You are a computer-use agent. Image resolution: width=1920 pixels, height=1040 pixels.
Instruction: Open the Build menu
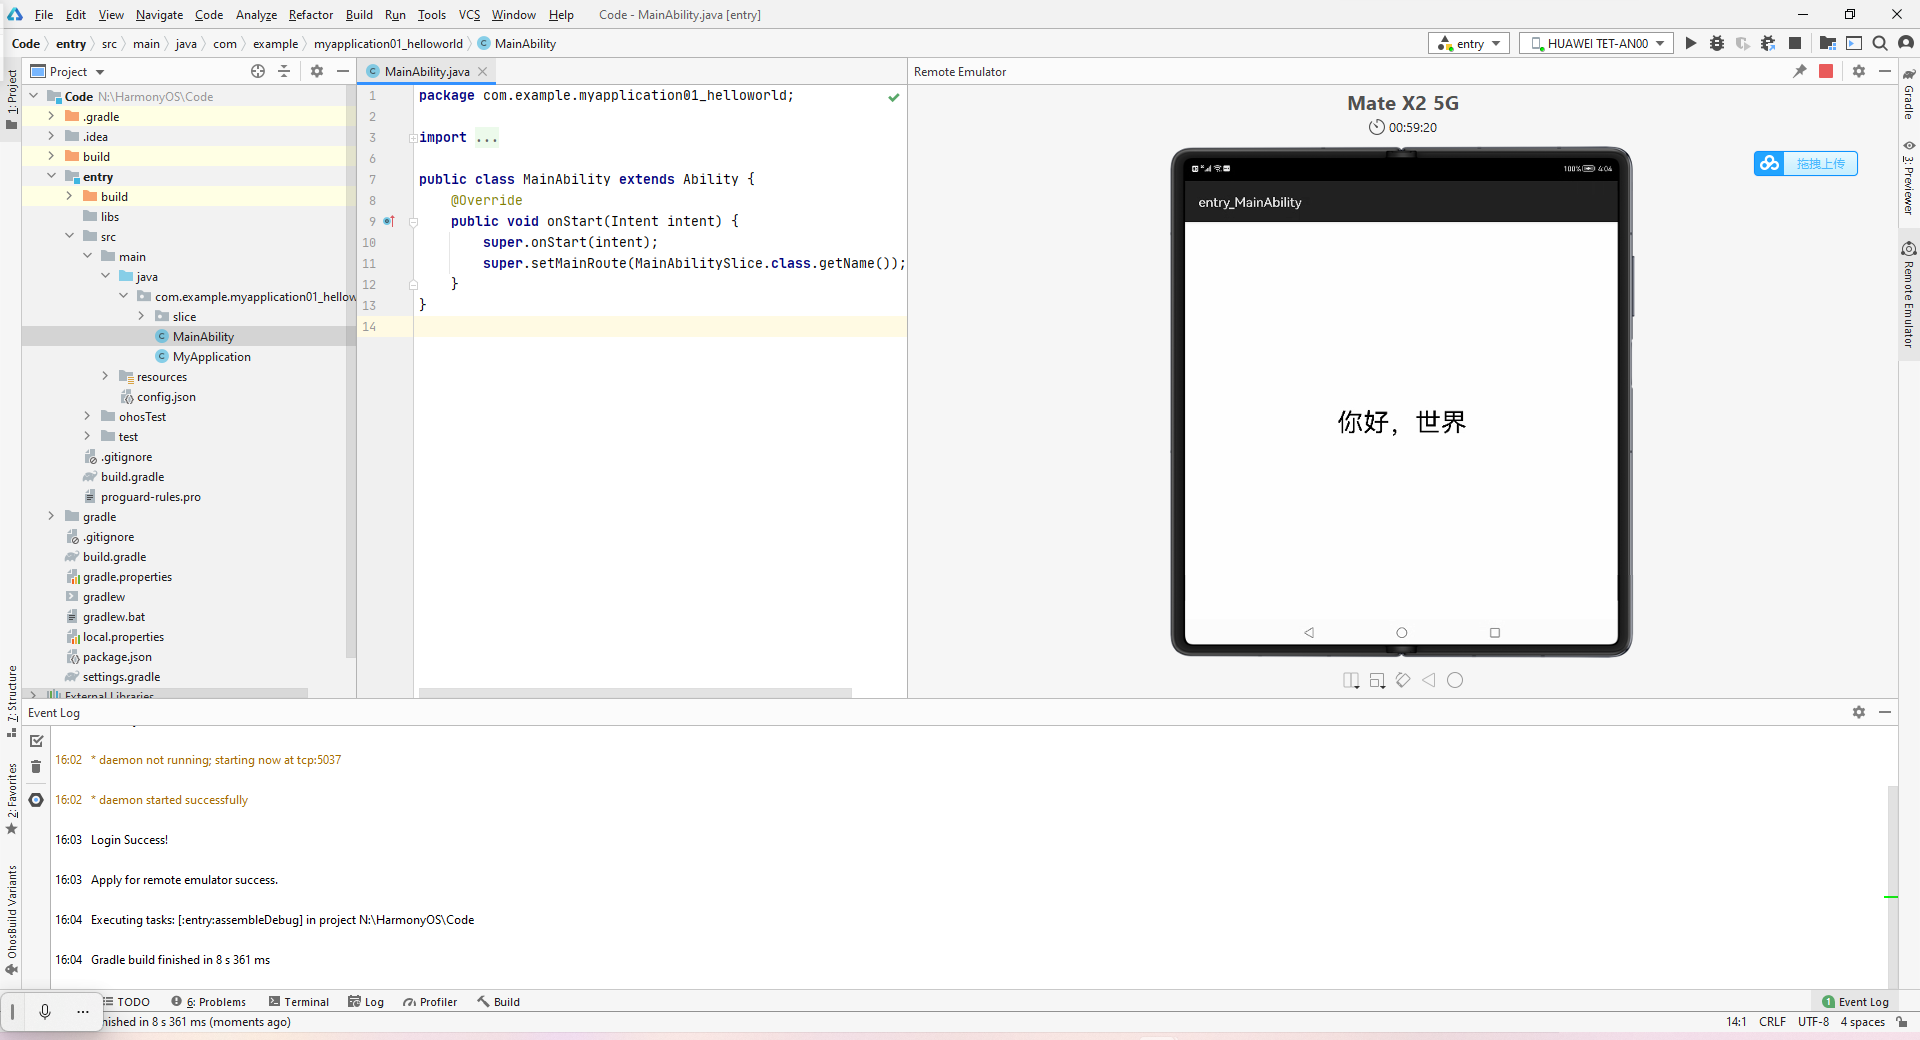359,15
